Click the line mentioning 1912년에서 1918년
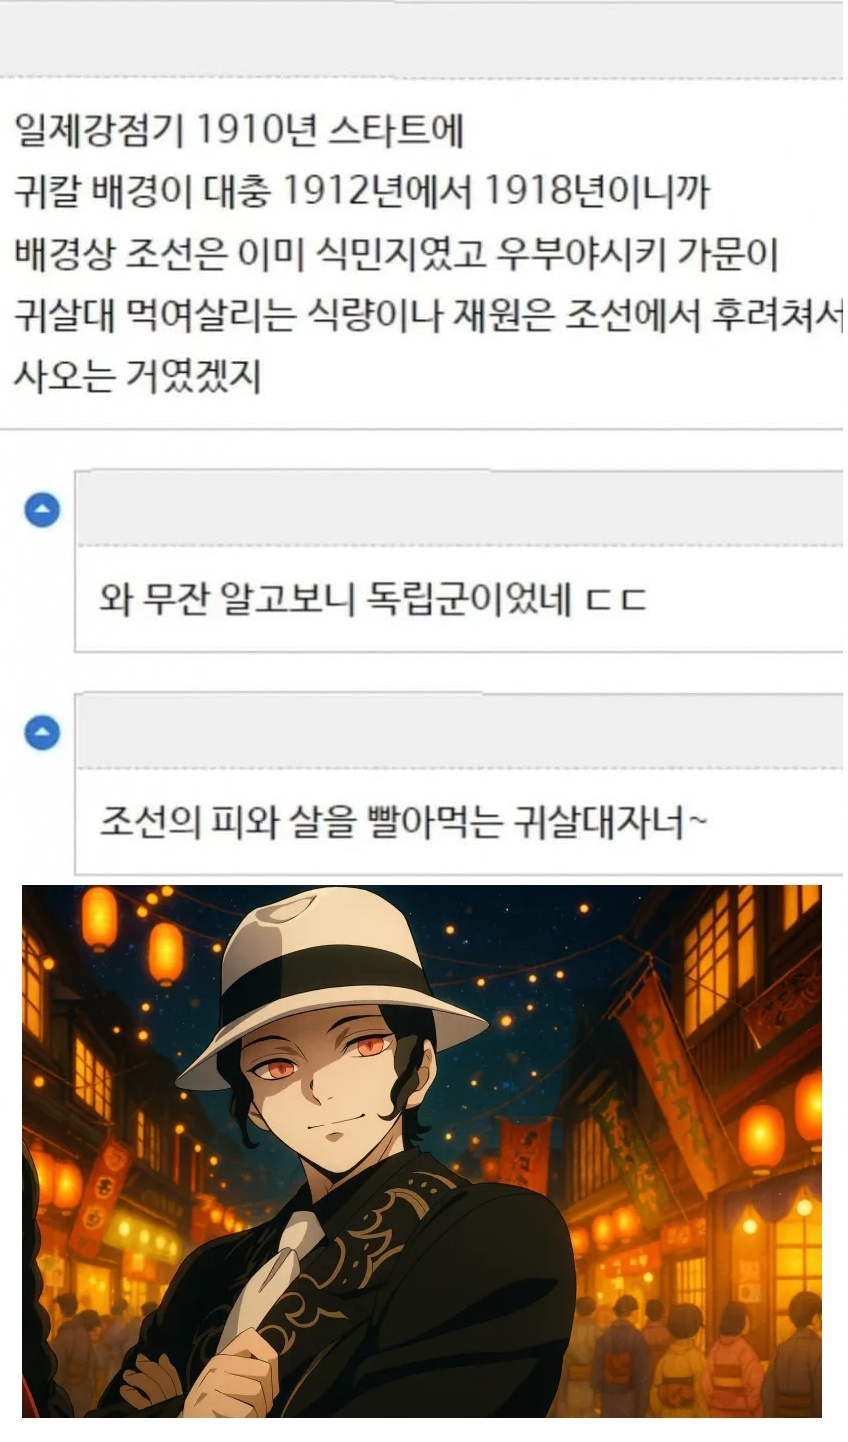The width and height of the screenshot is (848, 1442). 361,192
